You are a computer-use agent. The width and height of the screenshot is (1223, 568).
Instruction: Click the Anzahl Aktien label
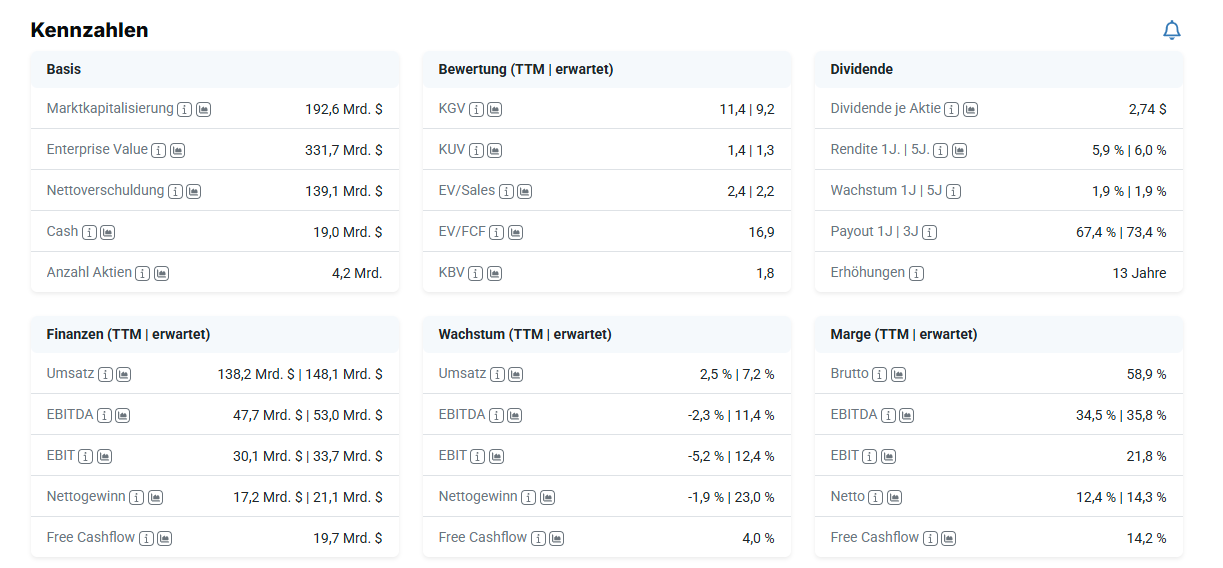click(89, 272)
